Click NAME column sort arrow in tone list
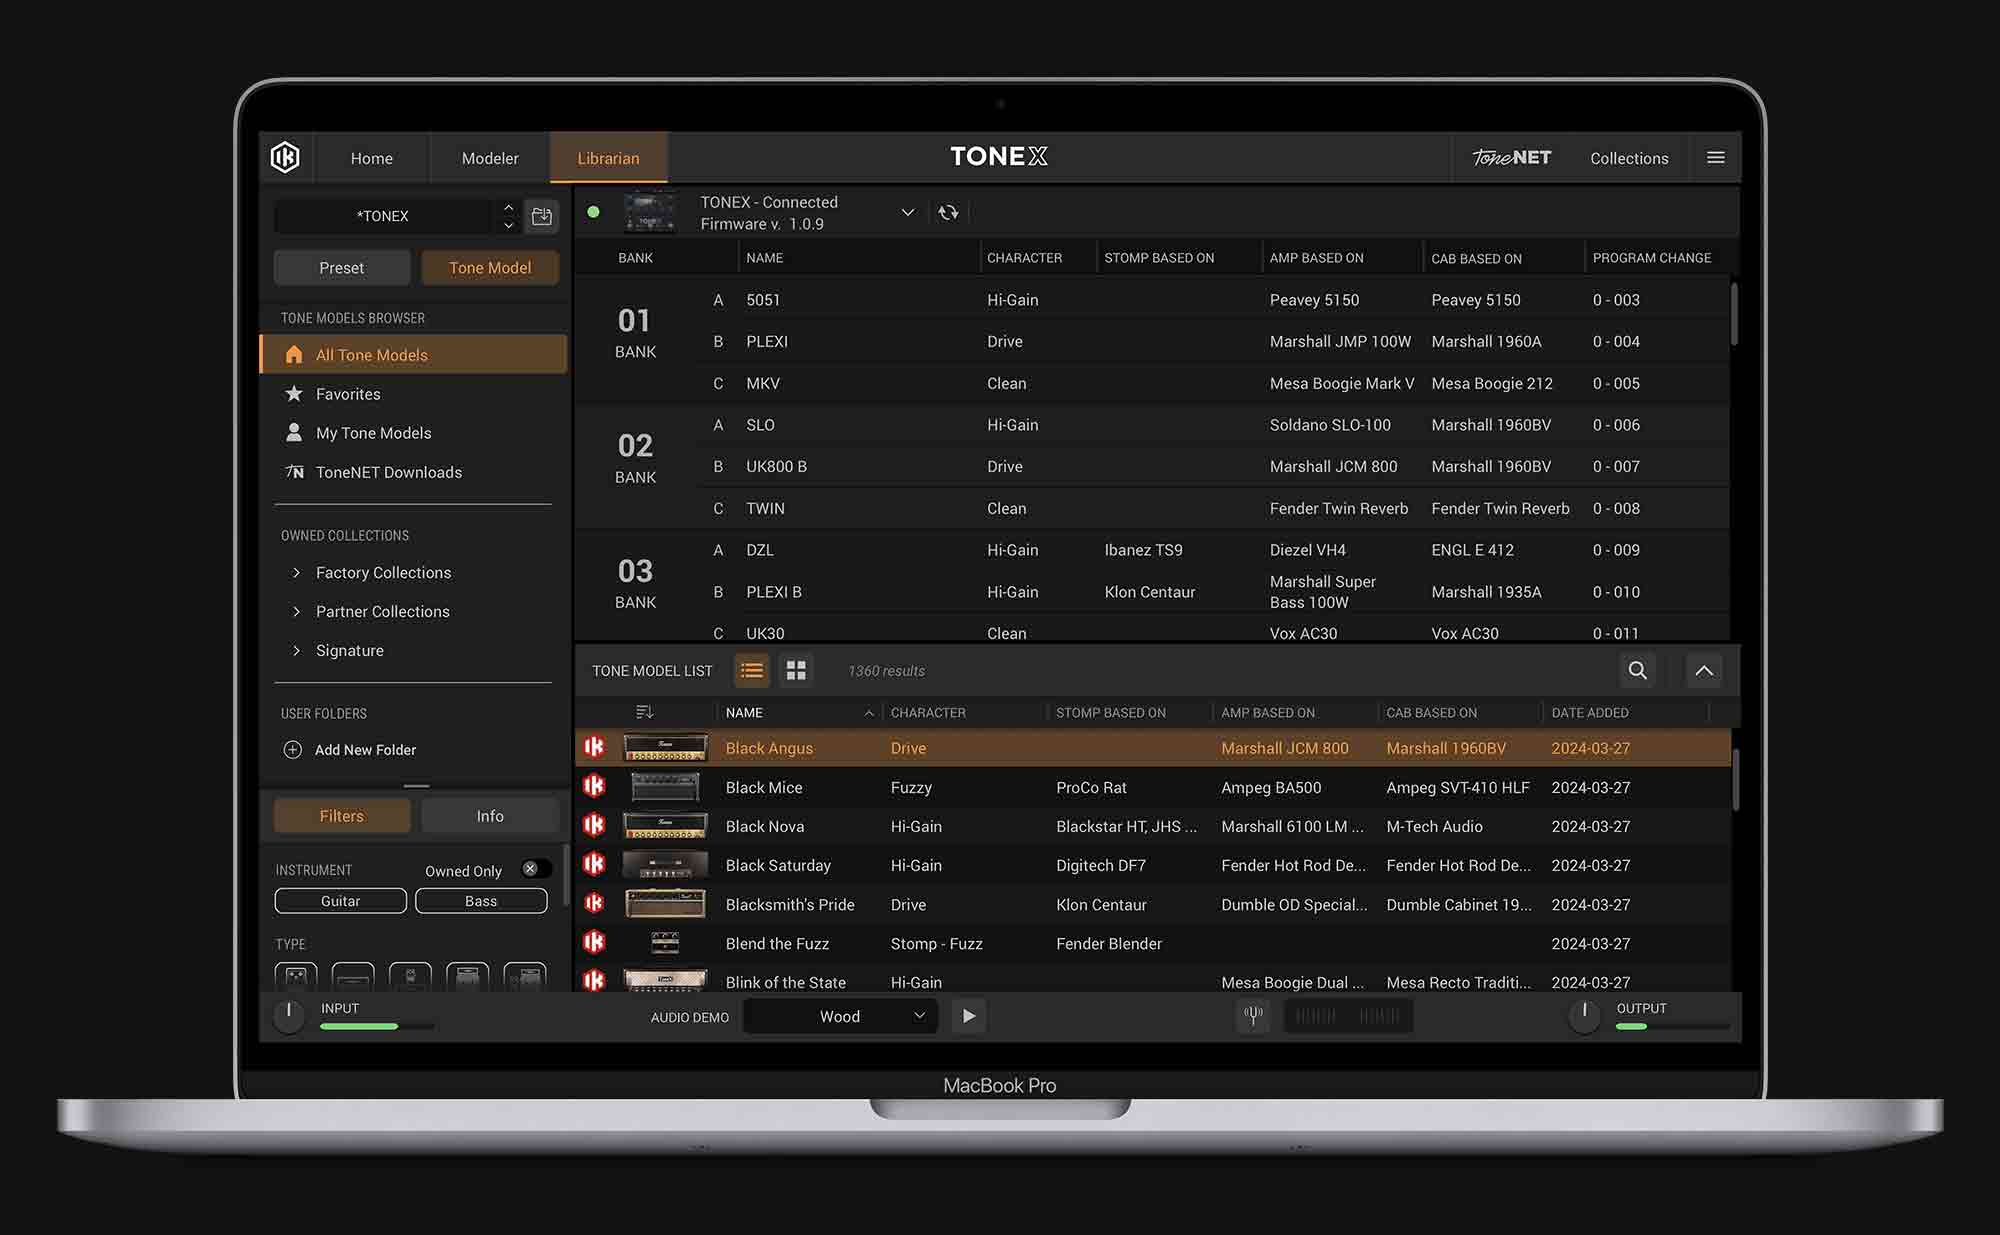Image resolution: width=2000 pixels, height=1235 pixels. 868,713
